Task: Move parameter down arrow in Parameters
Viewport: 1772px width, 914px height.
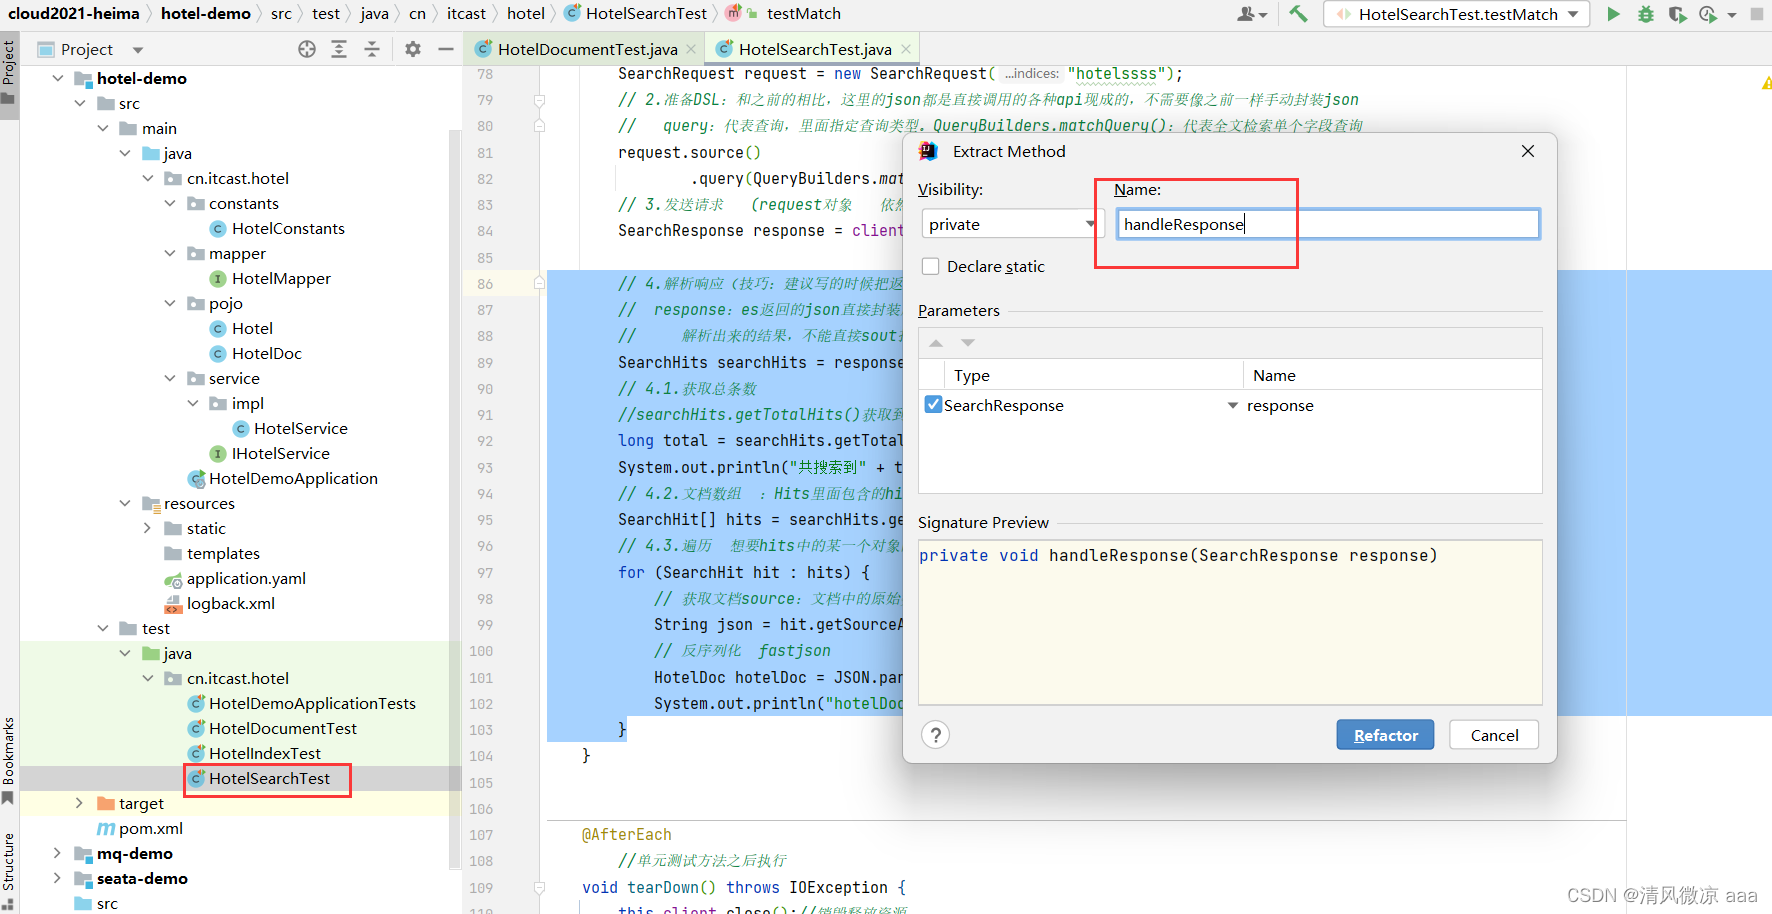Action: click(968, 343)
